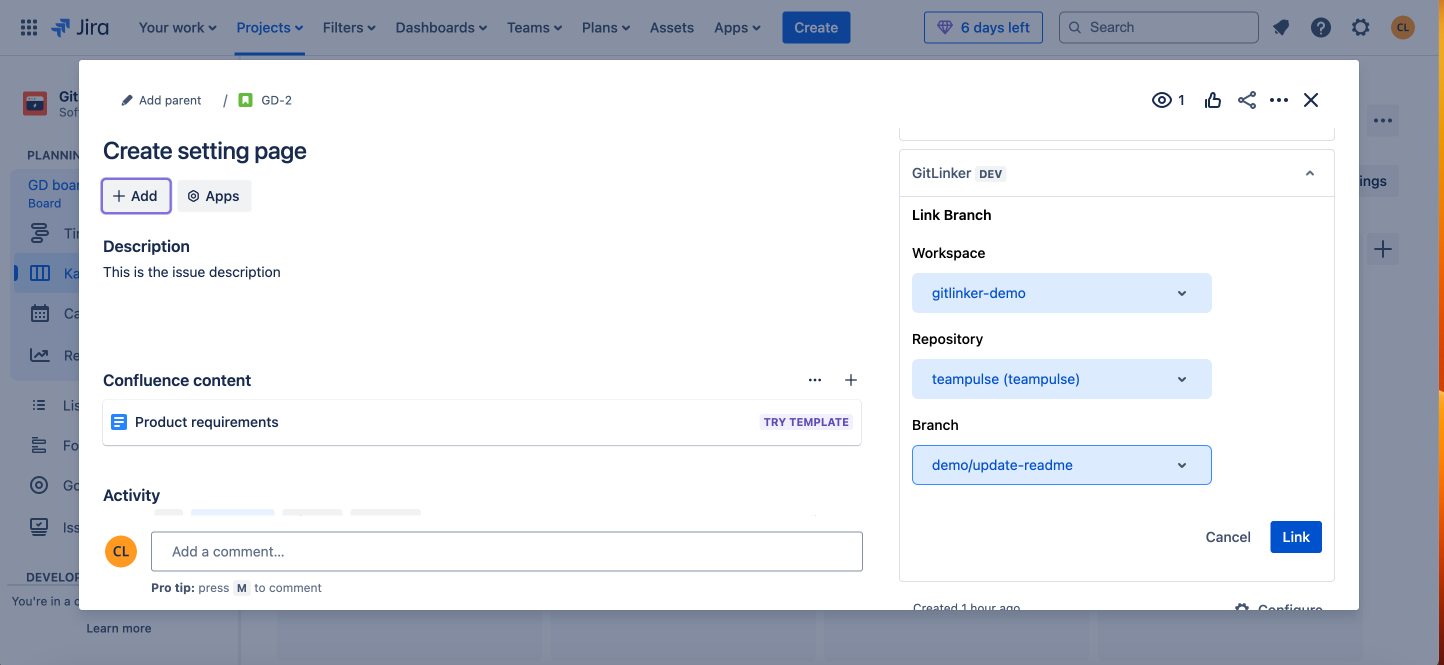Open the Projects menu
Image resolution: width=1444 pixels, height=665 pixels.
(x=263, y=27)
